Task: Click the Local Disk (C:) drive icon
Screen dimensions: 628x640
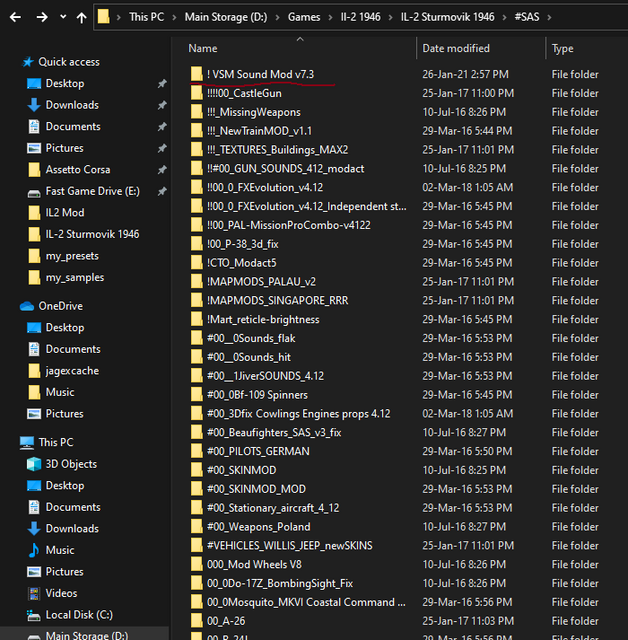Action: (x=34, y=615)
